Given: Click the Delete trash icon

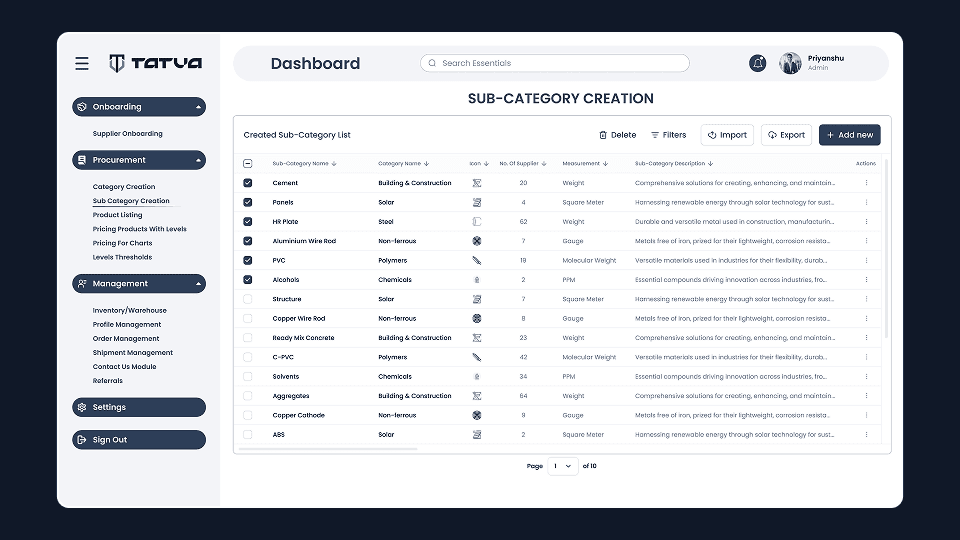Looking at the screenshot, I should [x=603, y=135].
